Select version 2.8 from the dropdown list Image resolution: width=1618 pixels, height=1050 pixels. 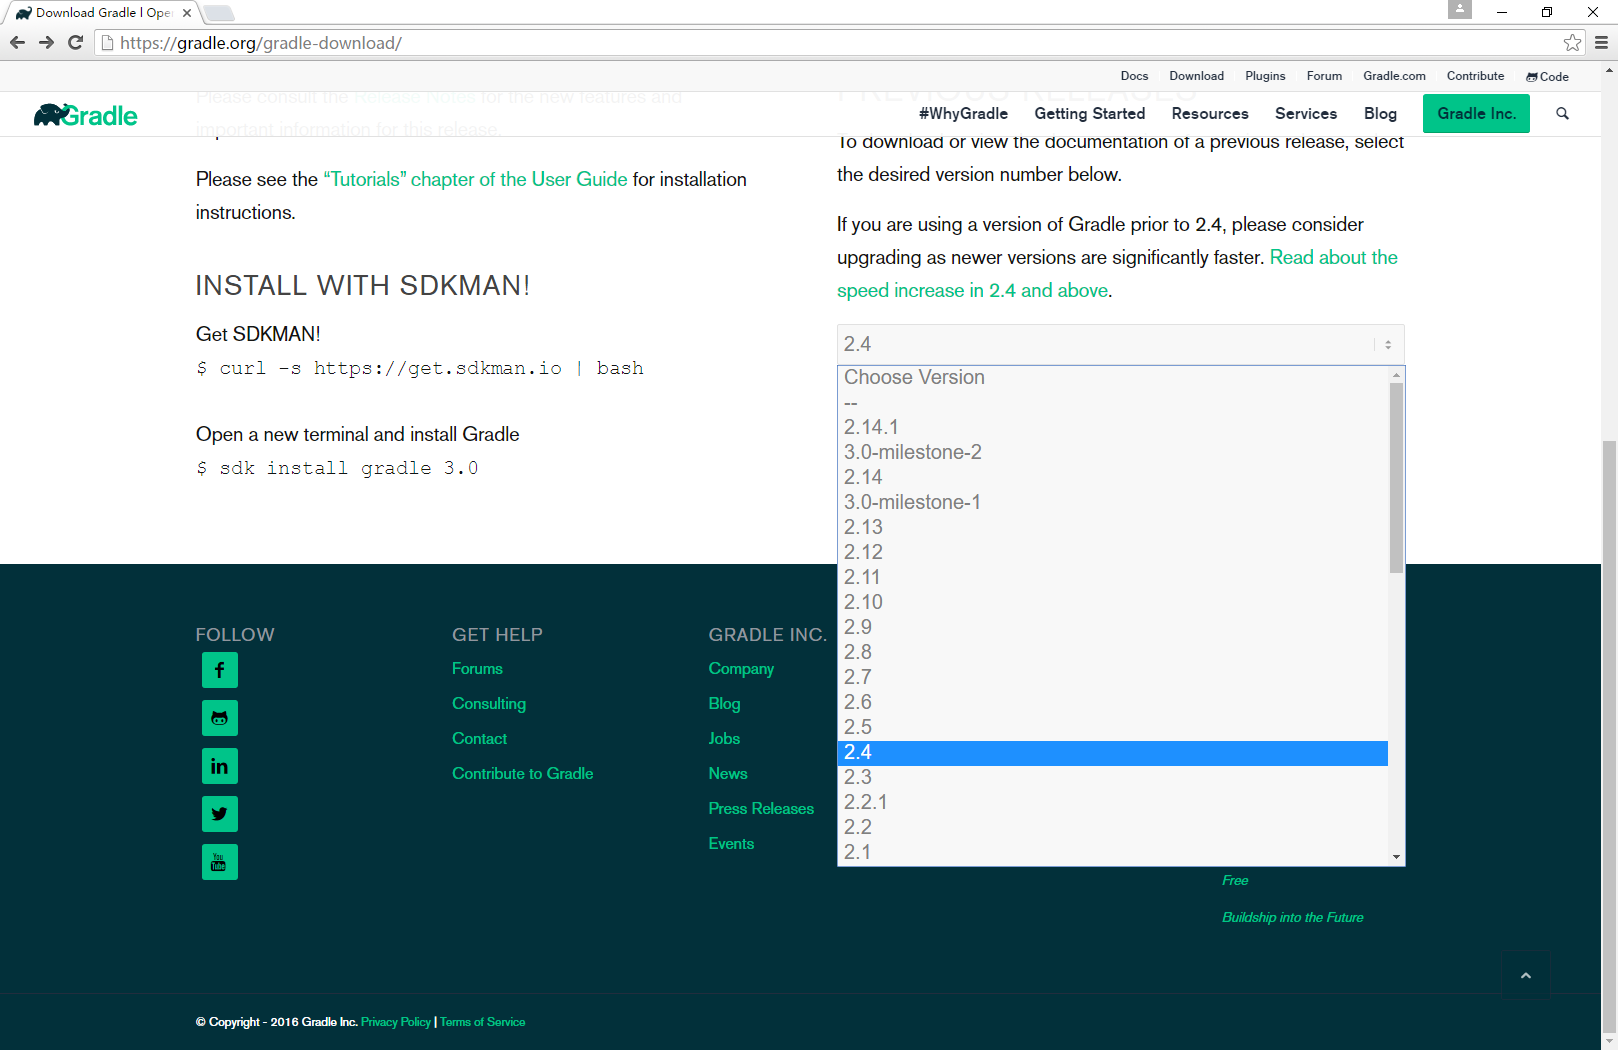point(1112,652)
